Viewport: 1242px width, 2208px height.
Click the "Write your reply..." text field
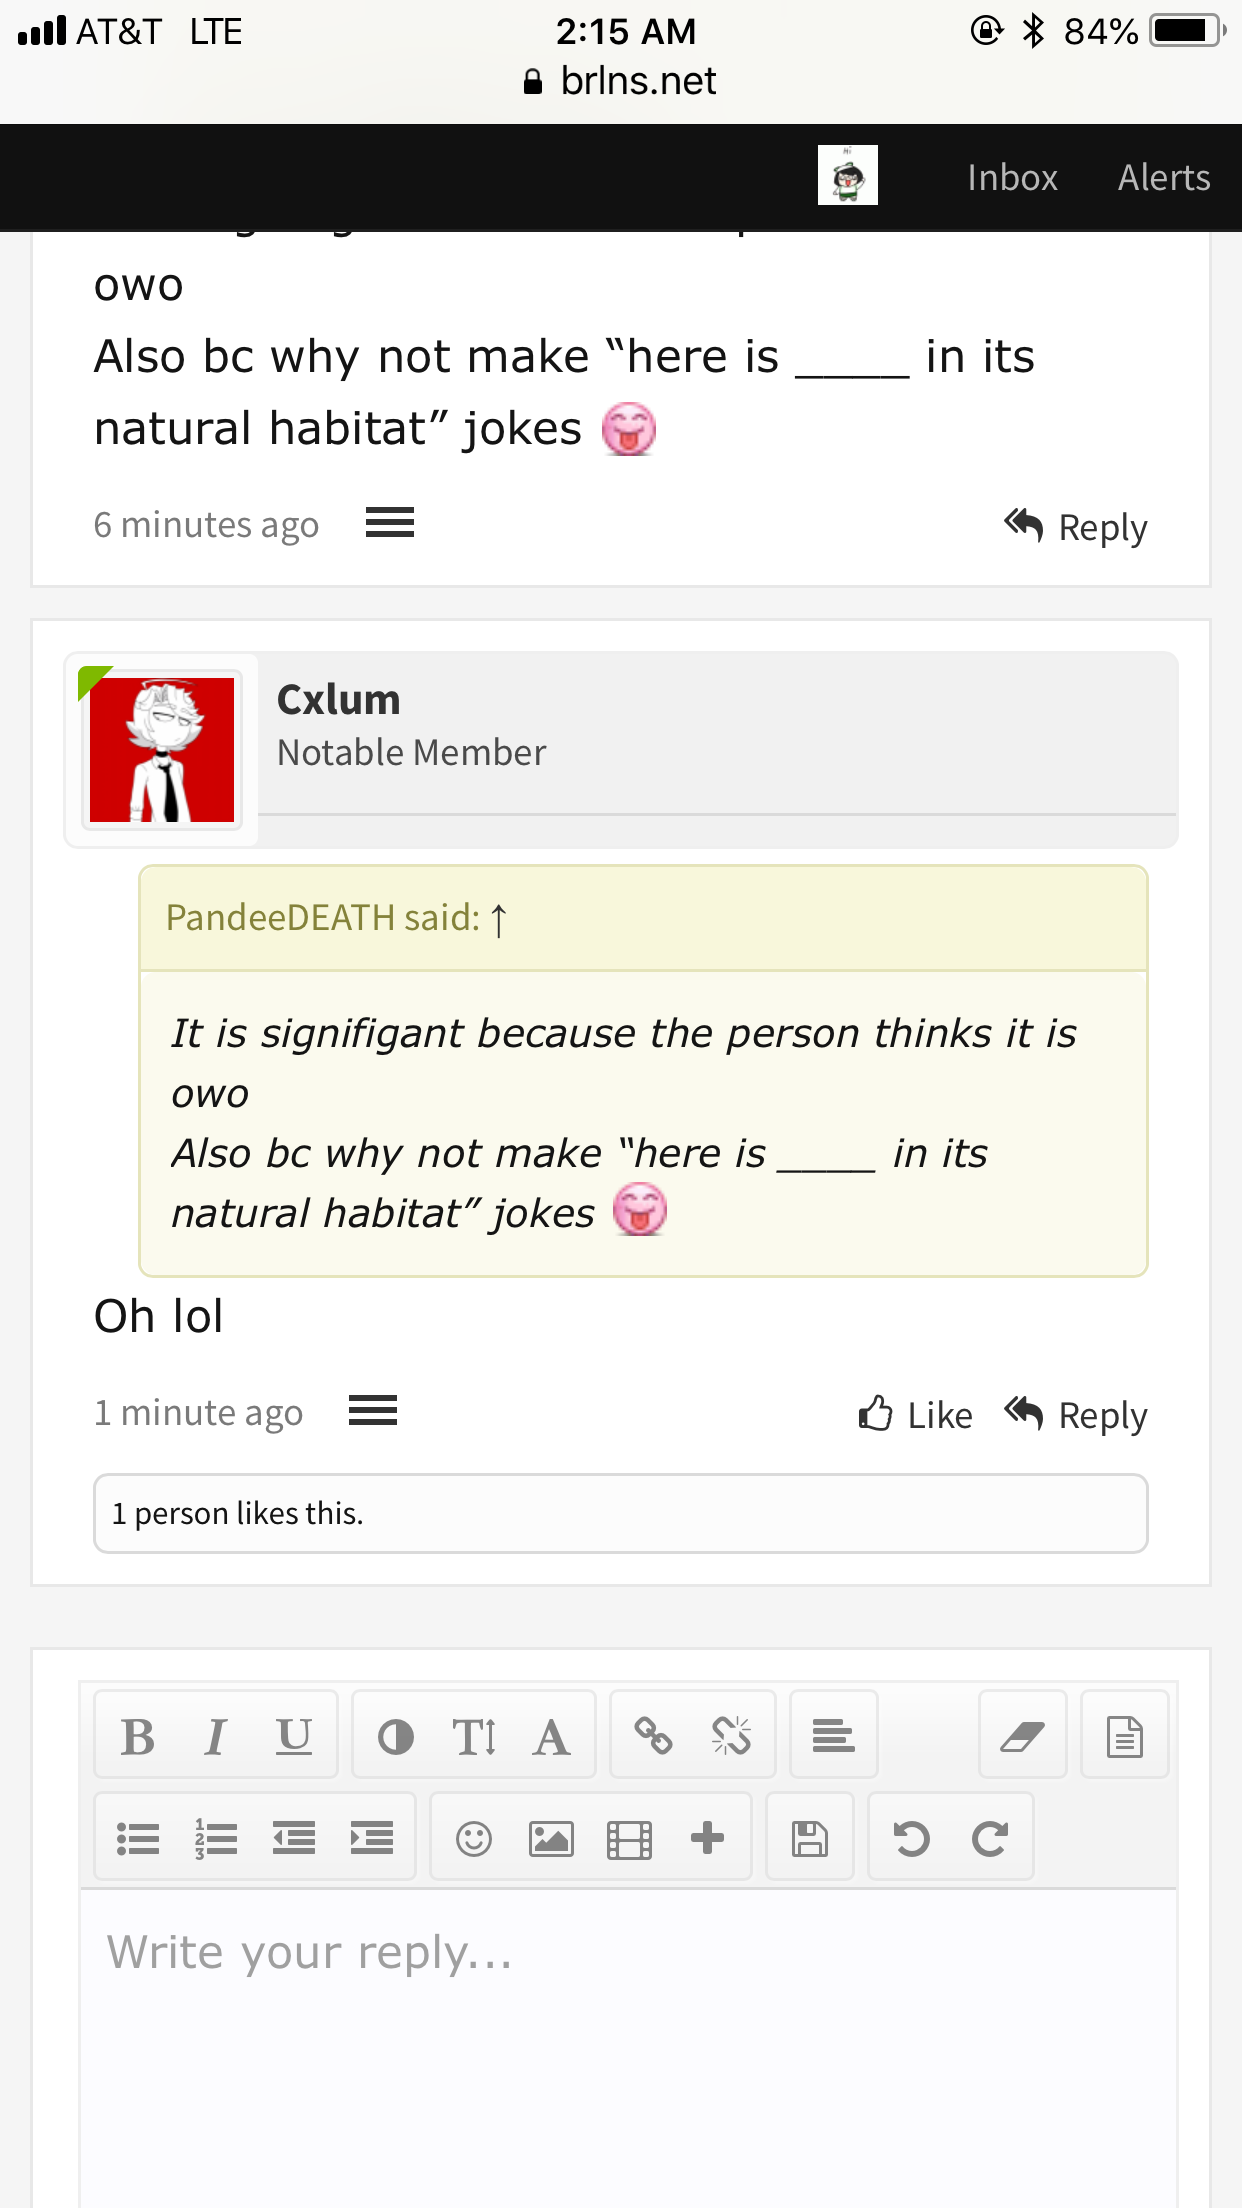pos(628,2048)
